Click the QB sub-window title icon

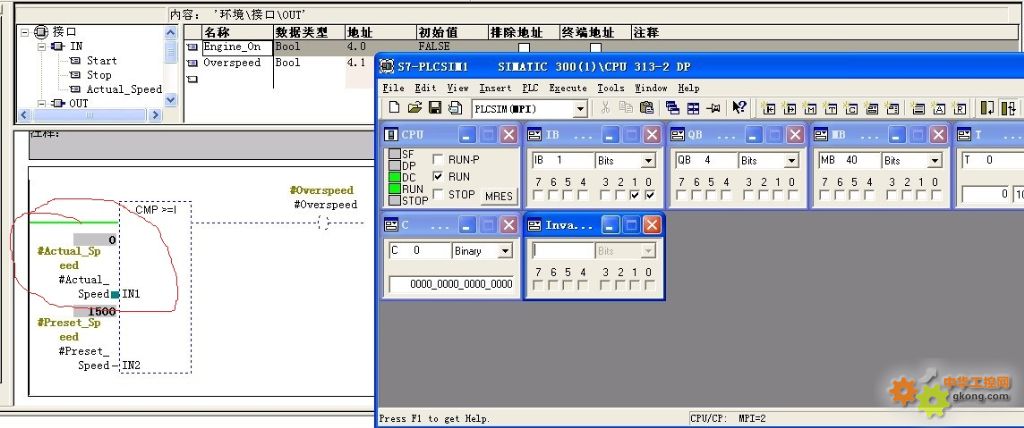click(x=677, y=135)
